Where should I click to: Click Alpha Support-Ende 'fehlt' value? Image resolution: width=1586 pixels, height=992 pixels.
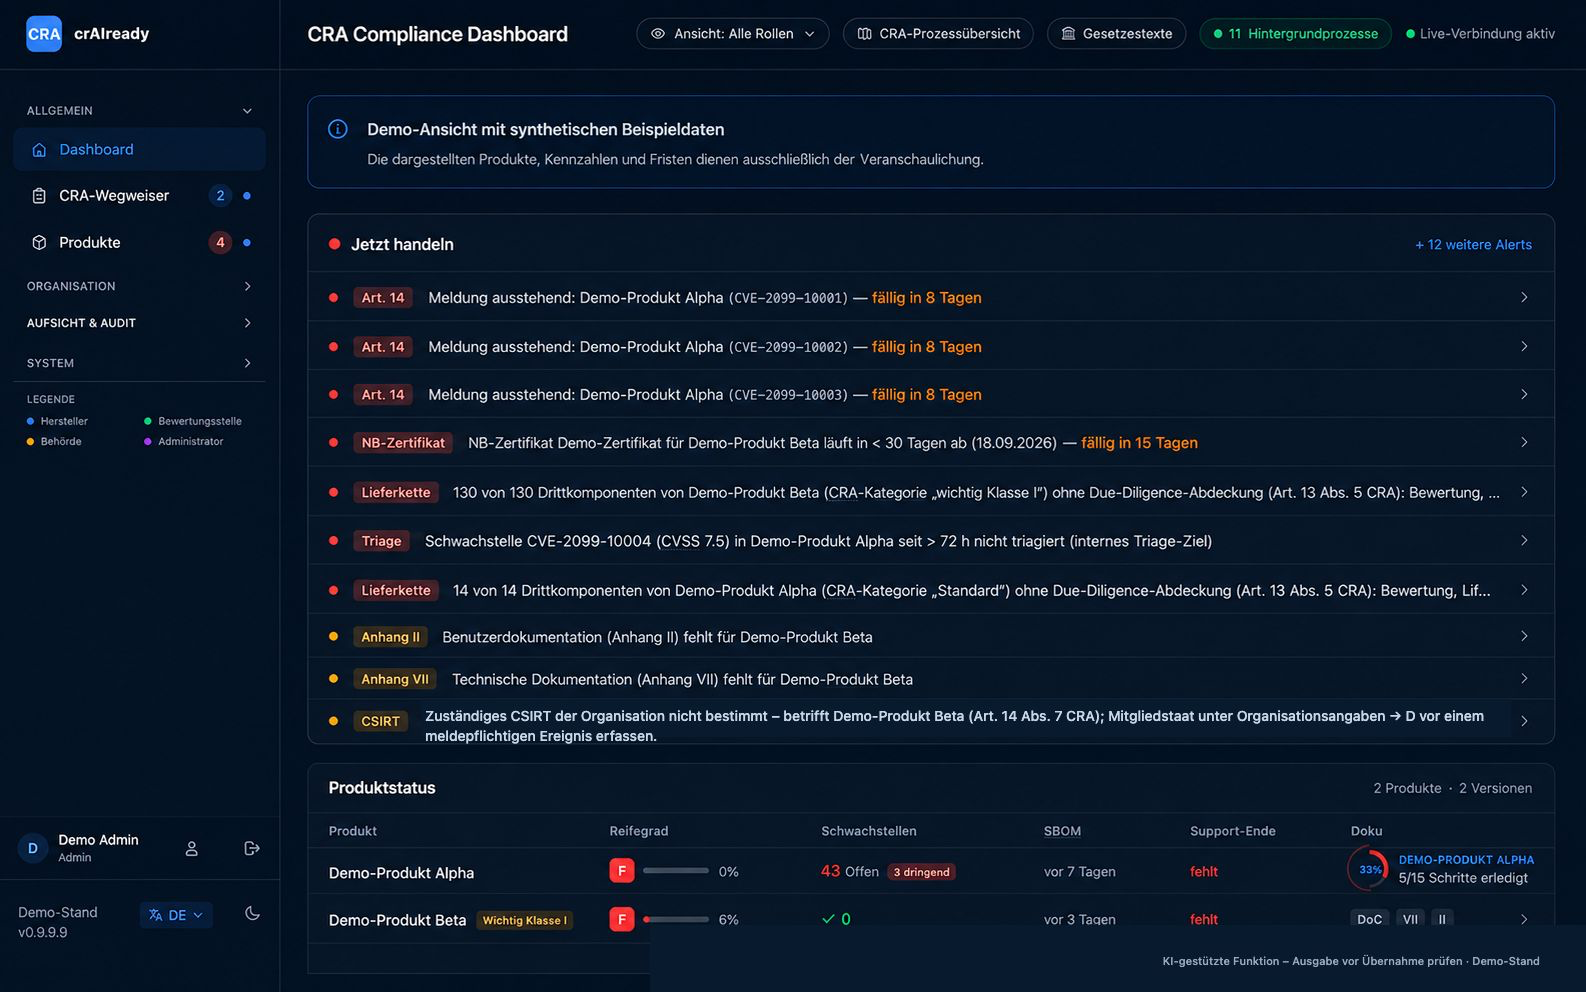pos(1204,872)
